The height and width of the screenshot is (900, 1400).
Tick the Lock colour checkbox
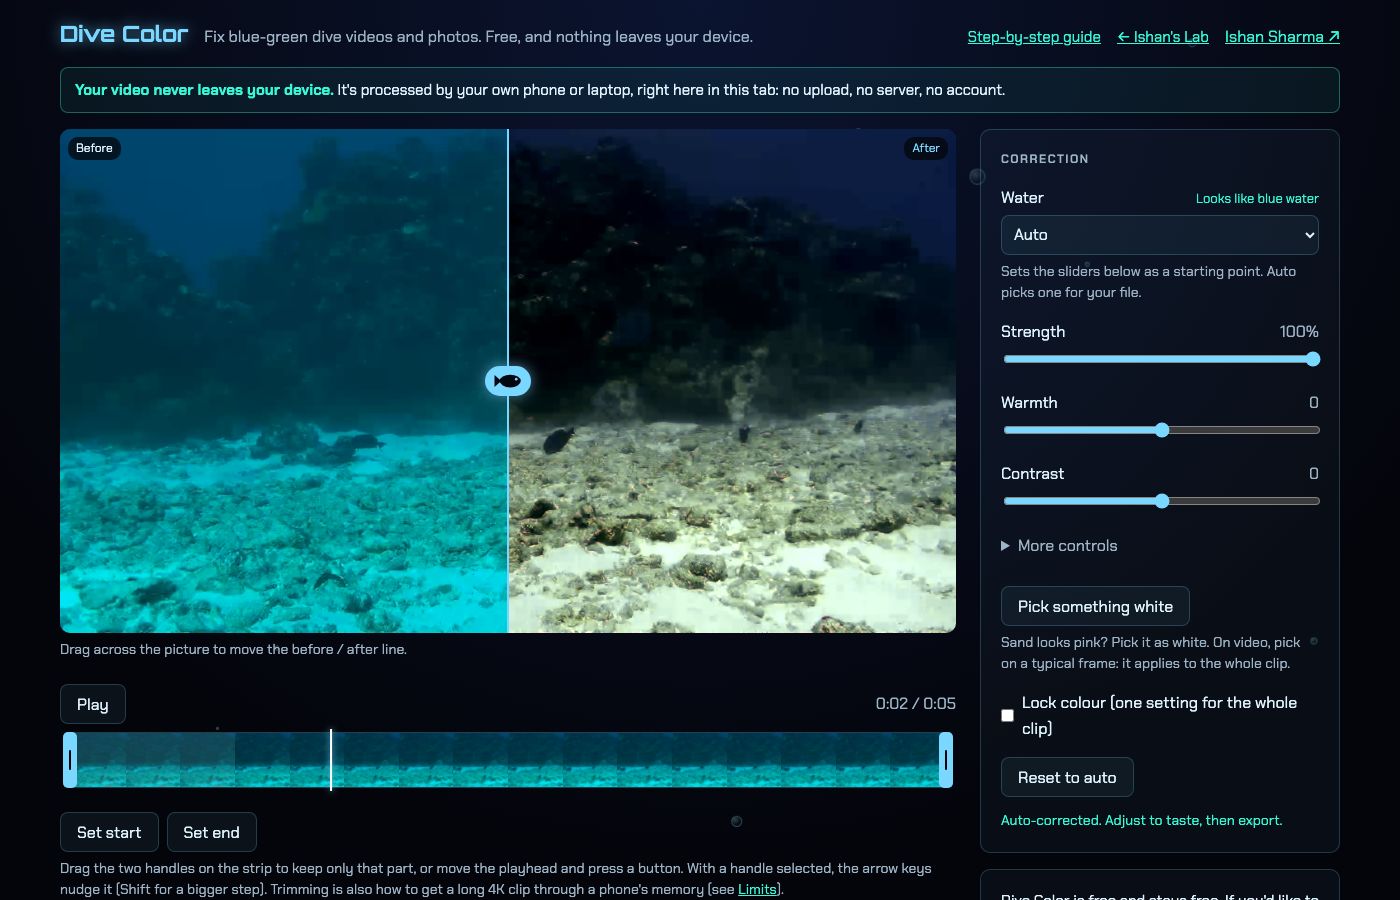1007,715
